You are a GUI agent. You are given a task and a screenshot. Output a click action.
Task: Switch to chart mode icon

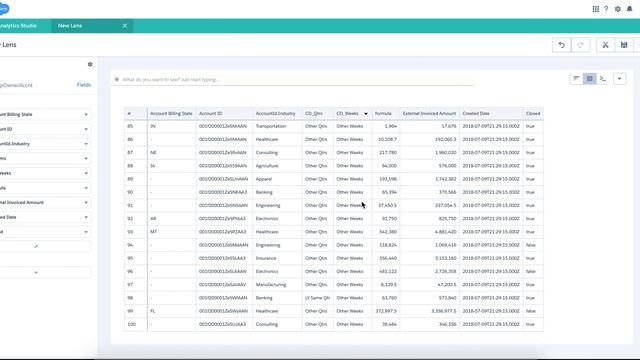point(576,78)
